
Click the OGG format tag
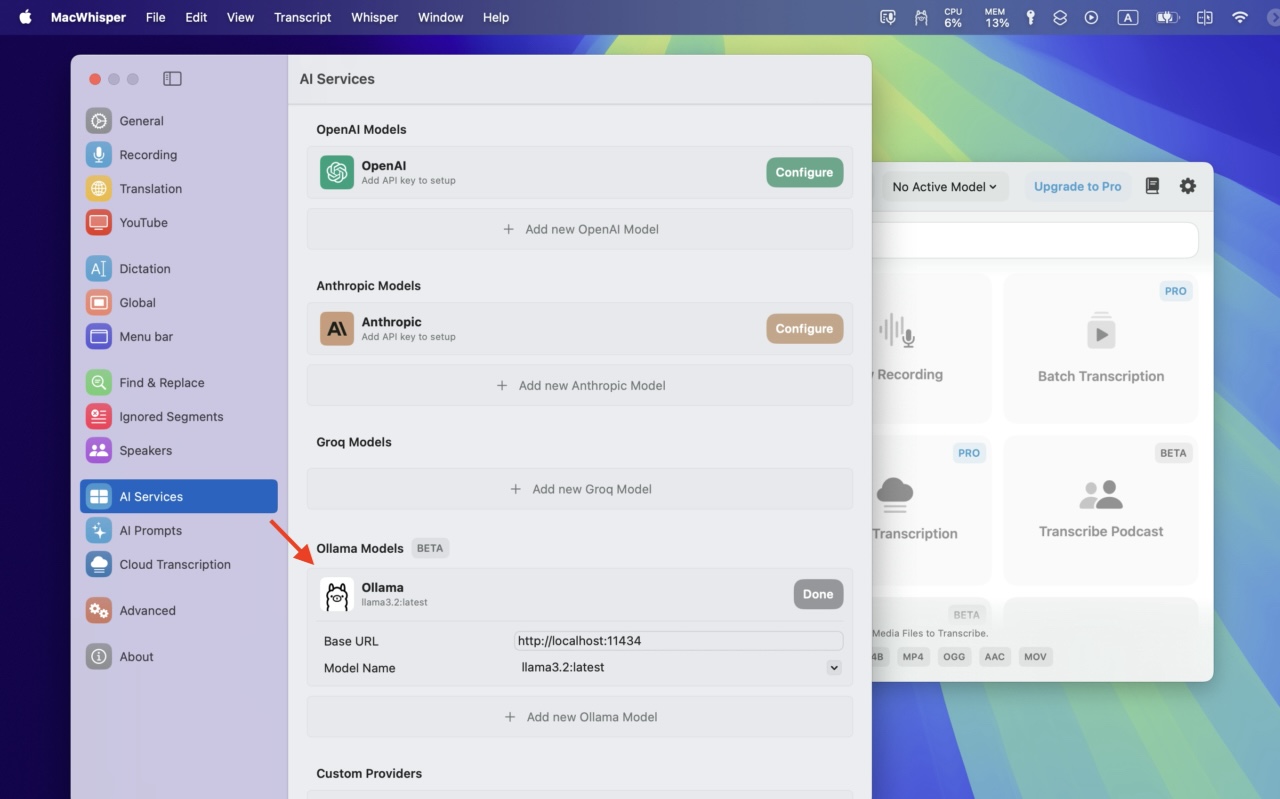pyautogui.click(x=954, y=657)
